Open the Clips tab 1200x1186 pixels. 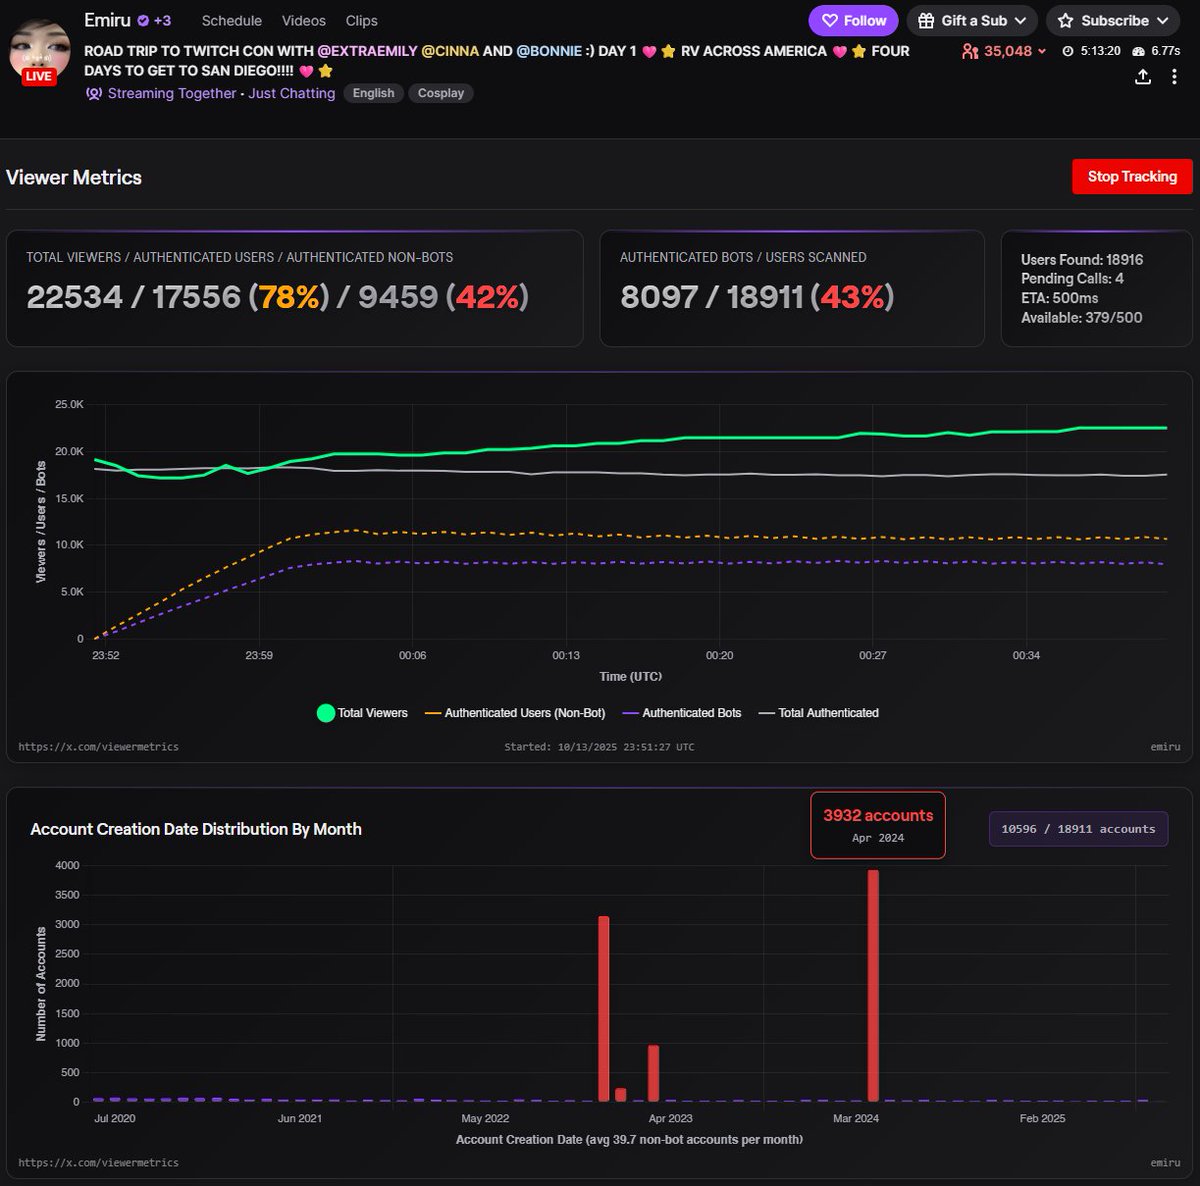(361, 20)
